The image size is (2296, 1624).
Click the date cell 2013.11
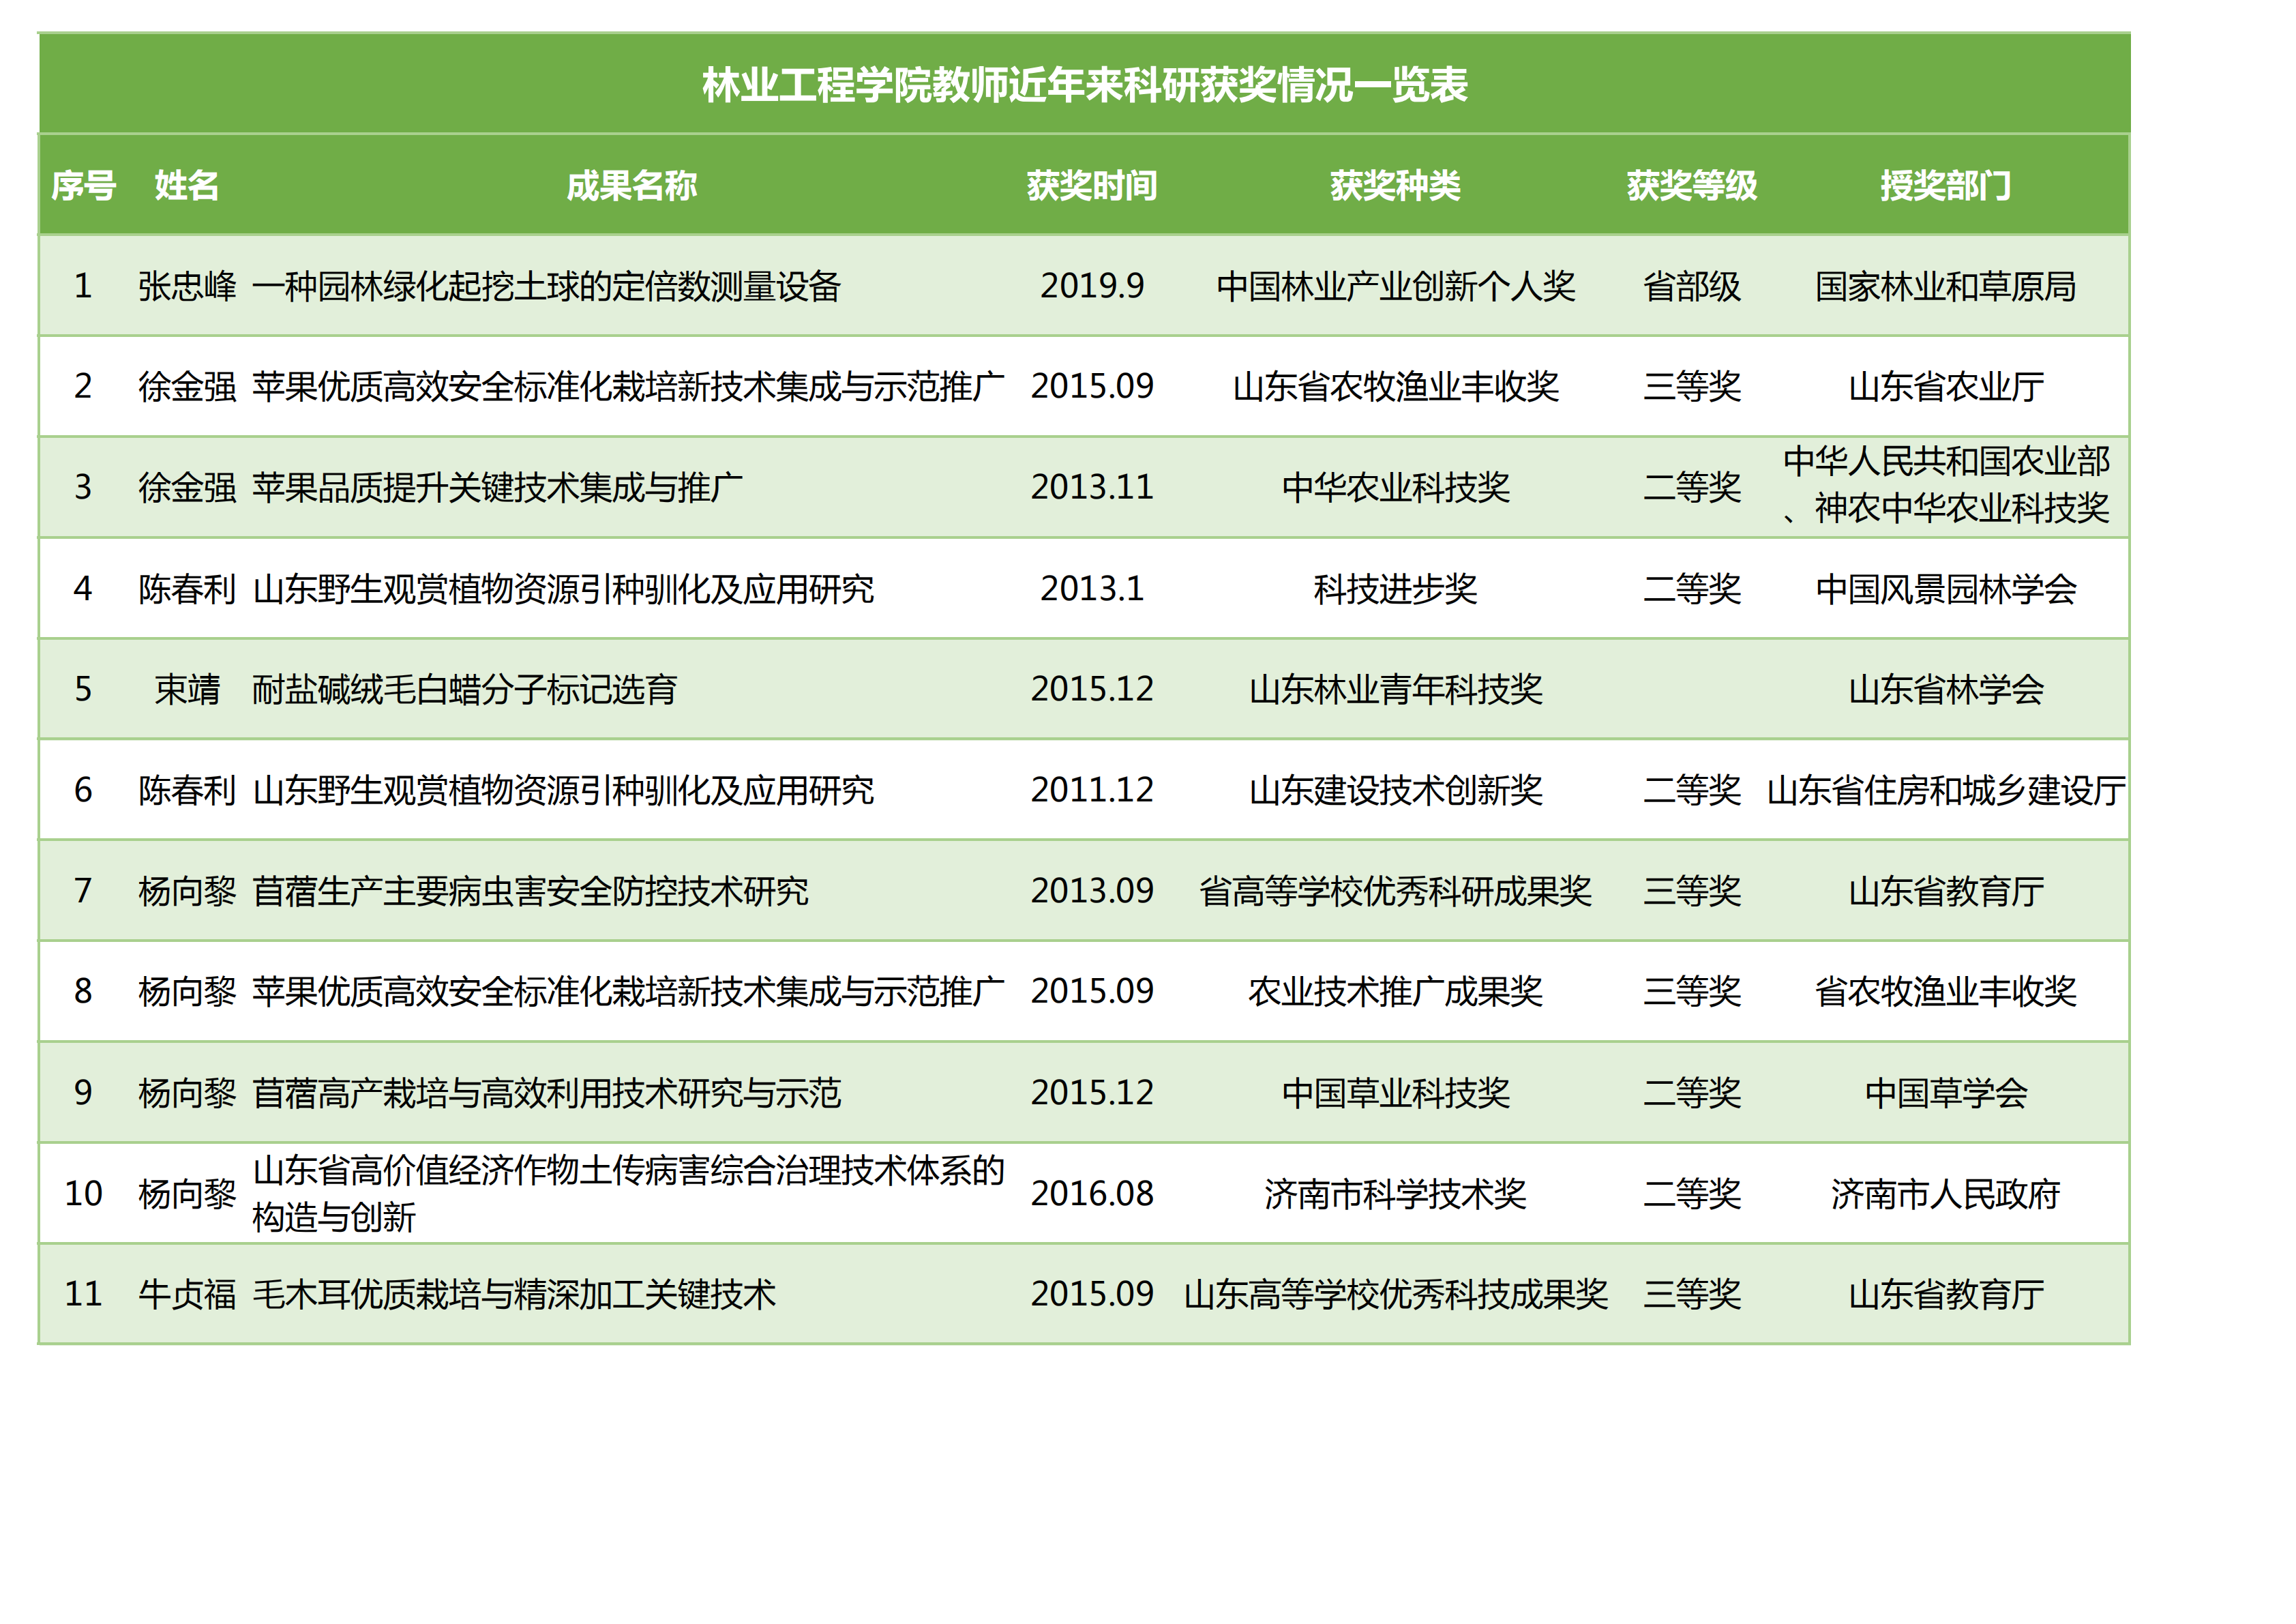pyautogui.click(x=1092, y=487)
